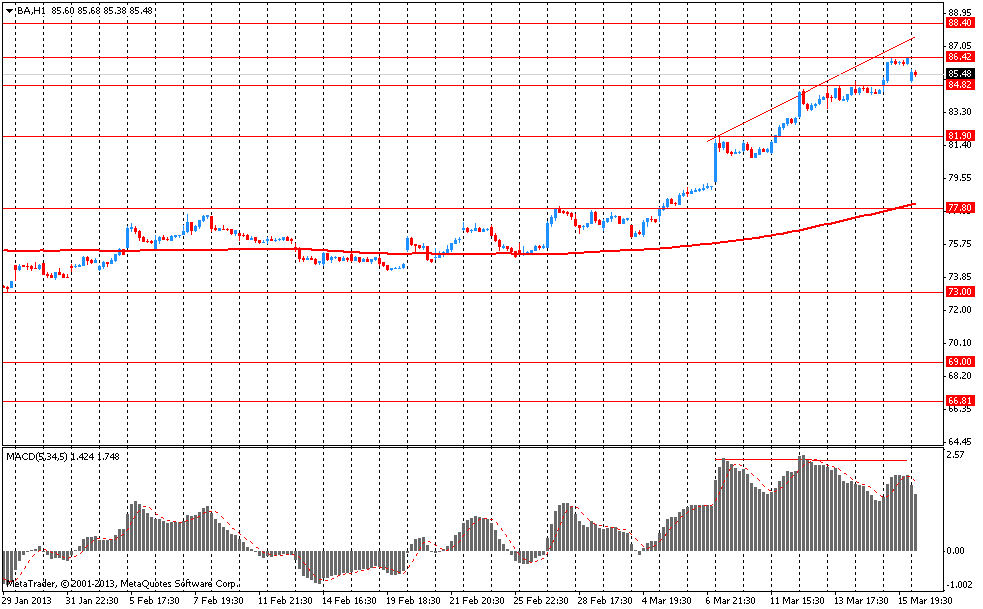Open the chart menu triangle beside BA,H1
Viewport: 983px width, 609px height.
tap(9, 11)
